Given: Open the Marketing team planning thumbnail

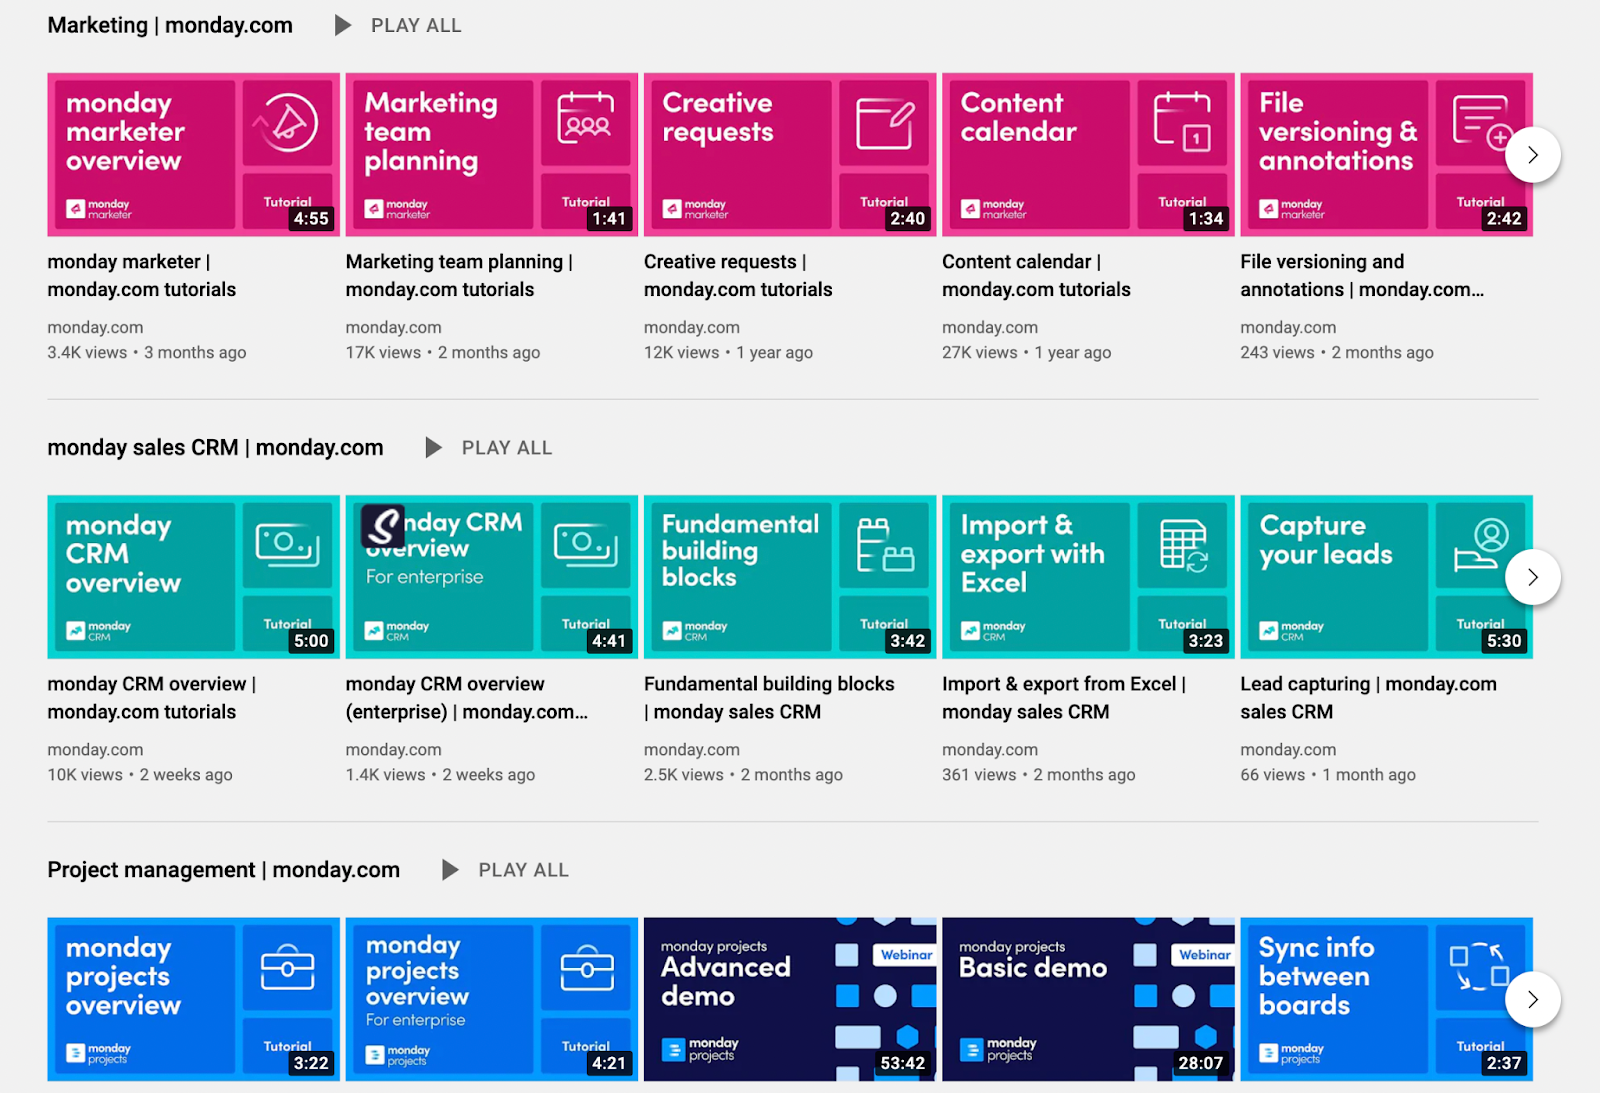Looking at the screenshot, I should (492, 155).
